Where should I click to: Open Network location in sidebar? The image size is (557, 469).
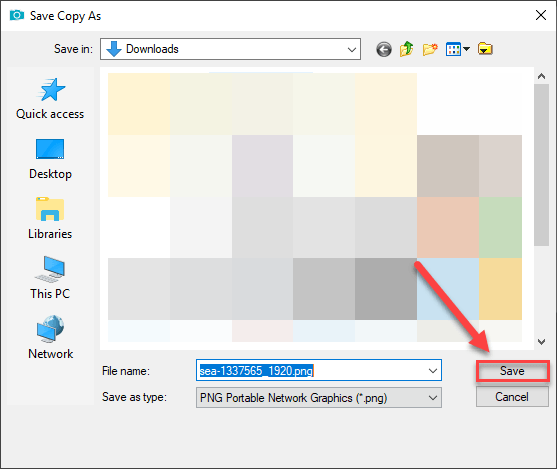coord(50,338)
